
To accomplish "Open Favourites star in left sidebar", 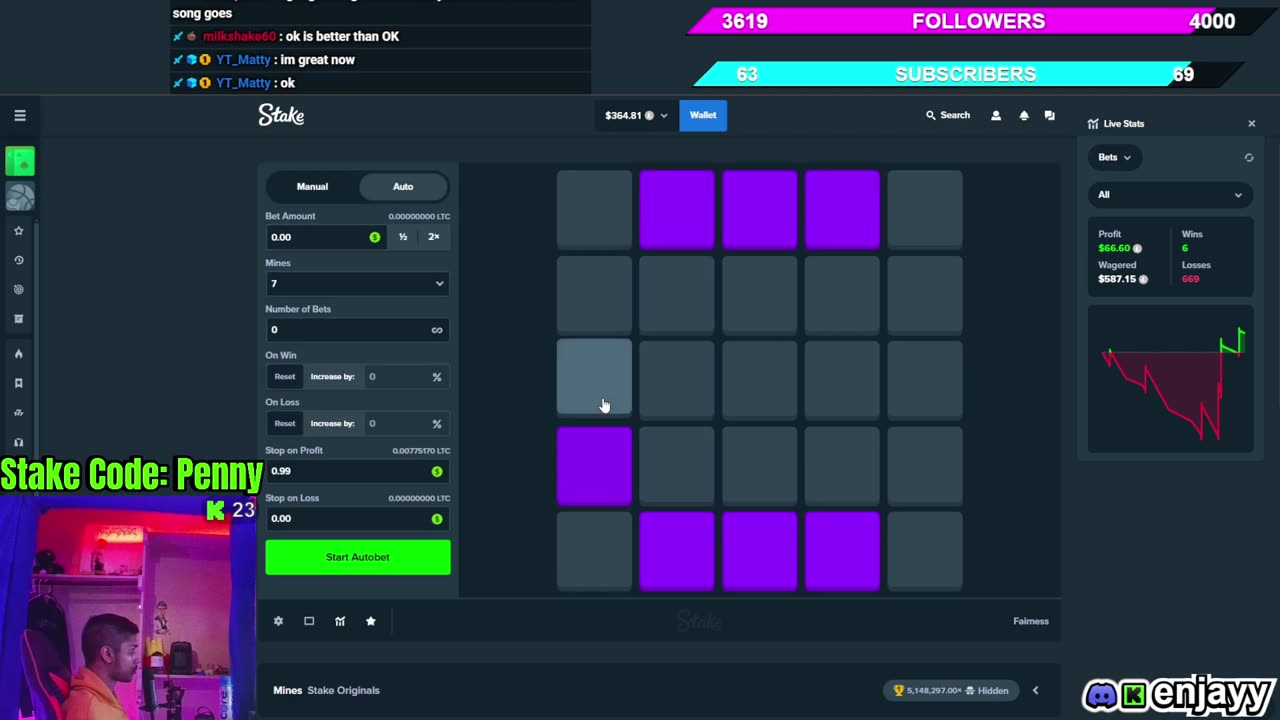I will [x=18, y=231].
